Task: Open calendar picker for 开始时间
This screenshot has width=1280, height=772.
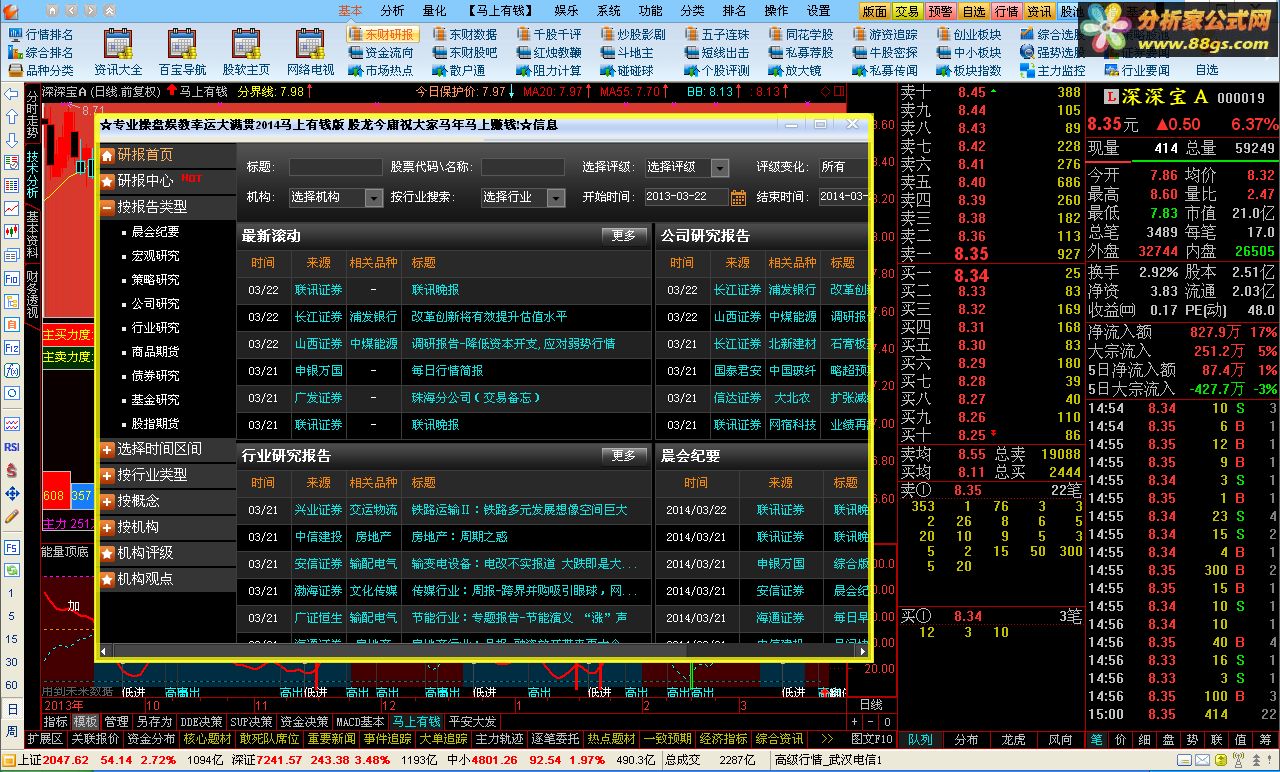Action: tap(739, 197)
